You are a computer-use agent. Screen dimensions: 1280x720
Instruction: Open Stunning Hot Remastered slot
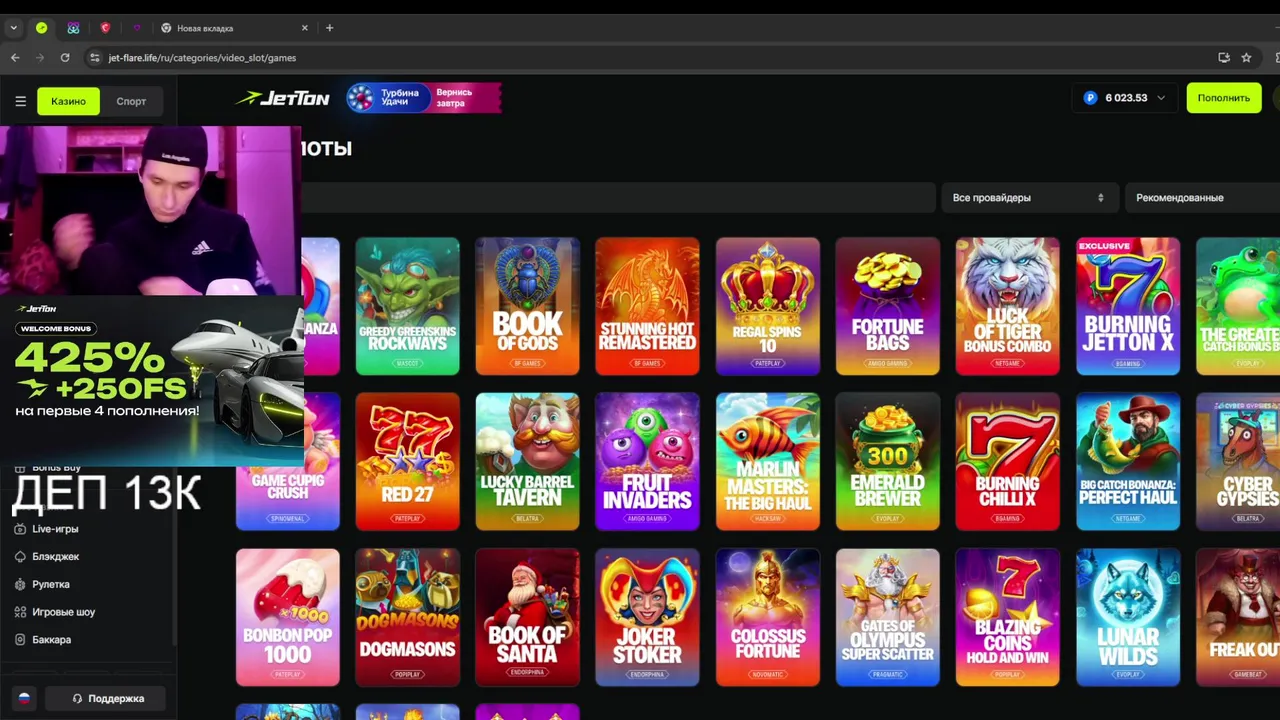(x=647, y=306)
